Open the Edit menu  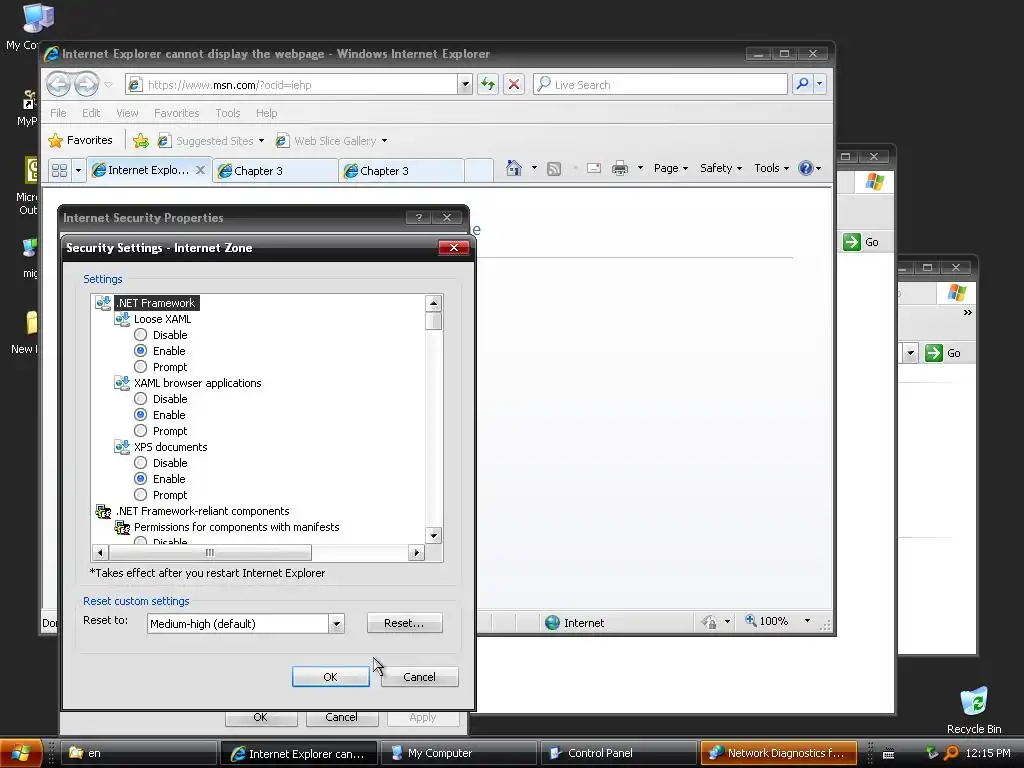(x=91, y=113)
